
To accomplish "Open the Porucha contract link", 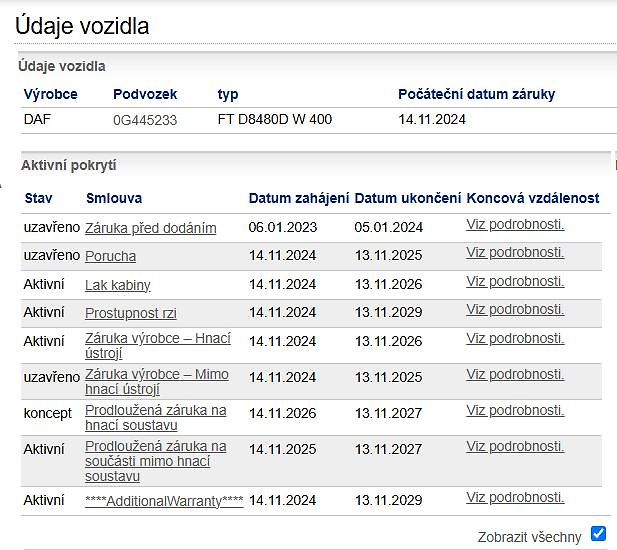I will tap(111, 256).
